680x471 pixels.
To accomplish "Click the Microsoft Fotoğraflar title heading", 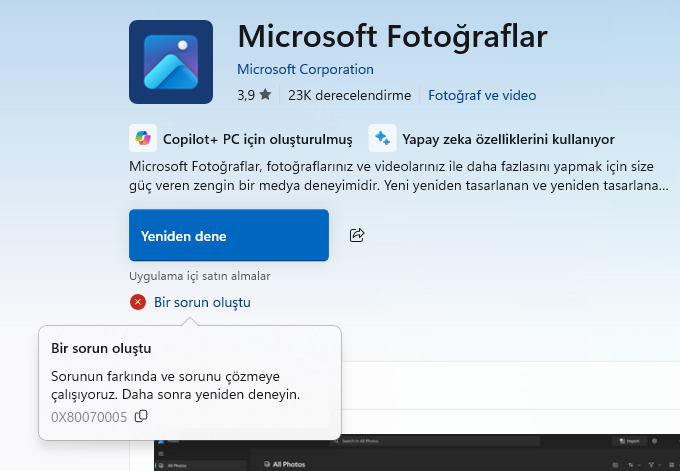I will pyautogui.click(x=392, y=37).
